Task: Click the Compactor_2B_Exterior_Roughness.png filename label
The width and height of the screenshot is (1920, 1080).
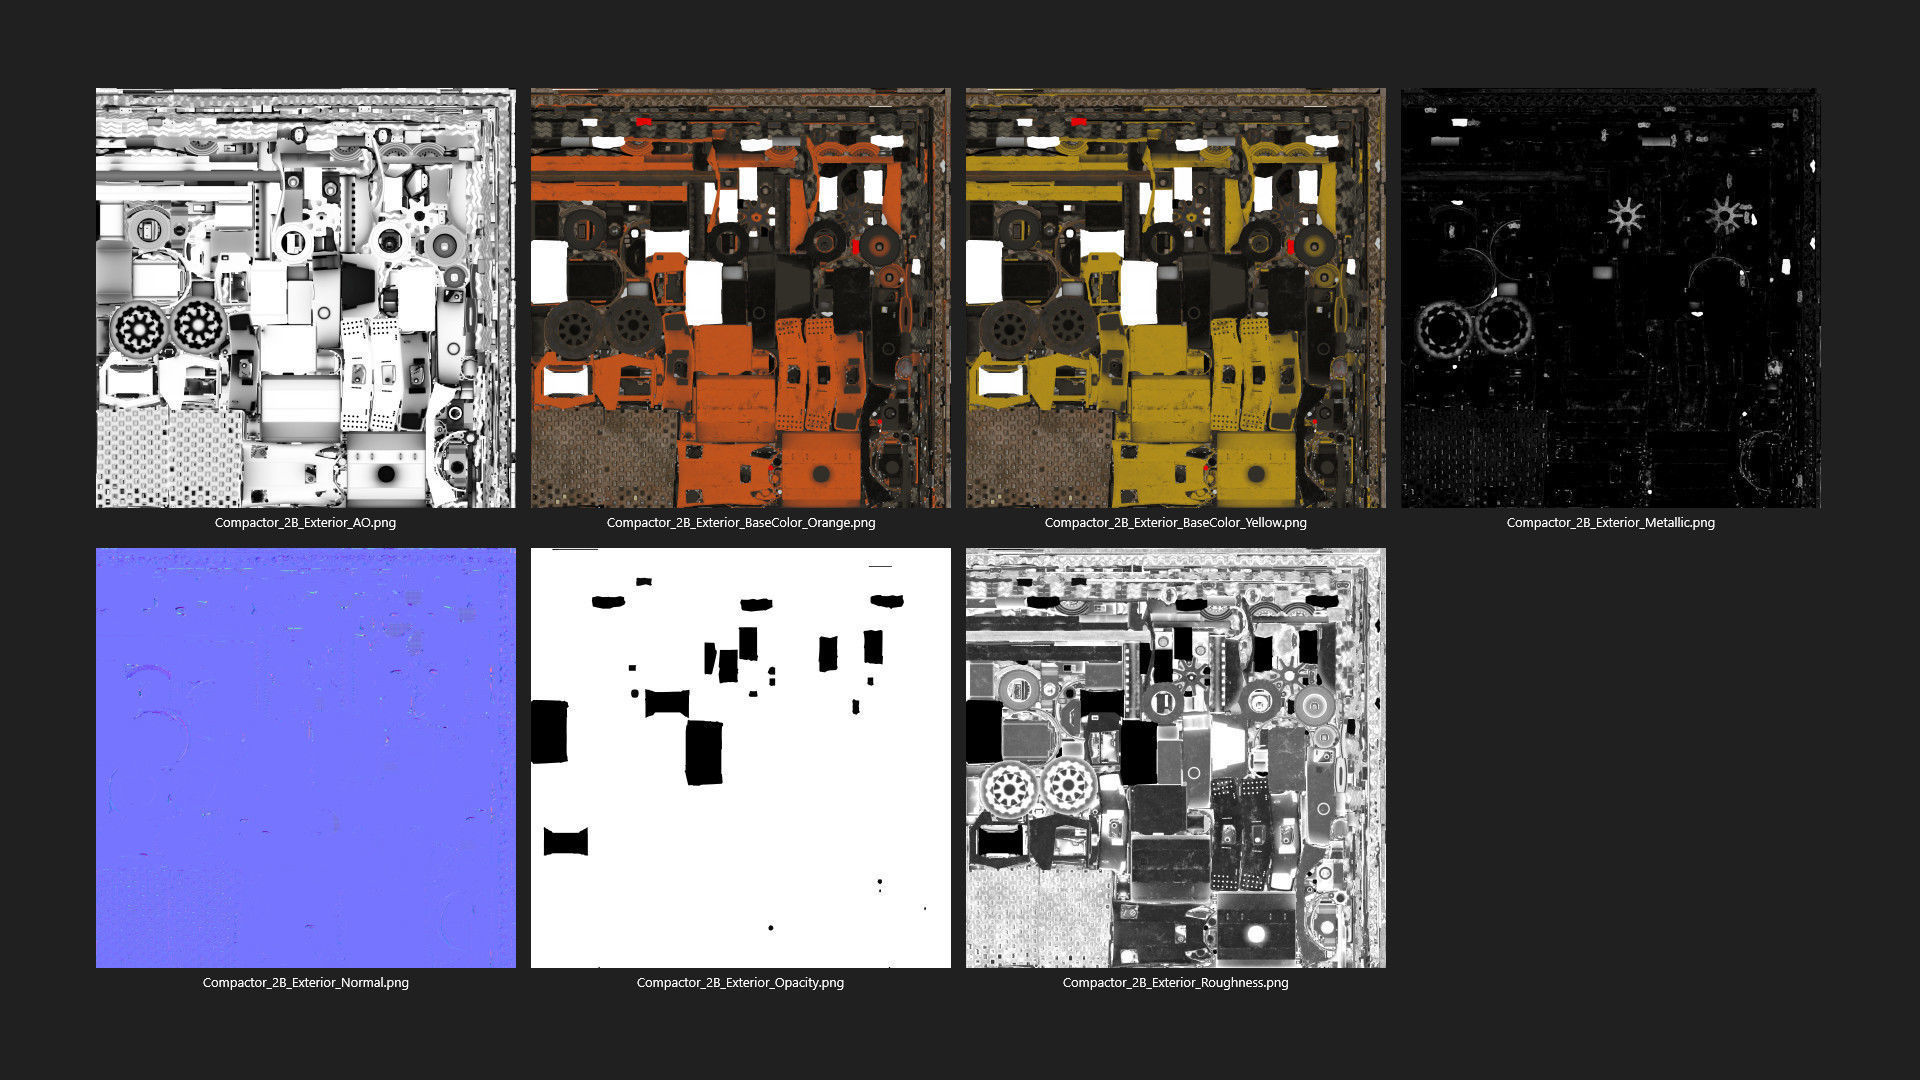Action: pyautogui.click(x=1175, y=982)
